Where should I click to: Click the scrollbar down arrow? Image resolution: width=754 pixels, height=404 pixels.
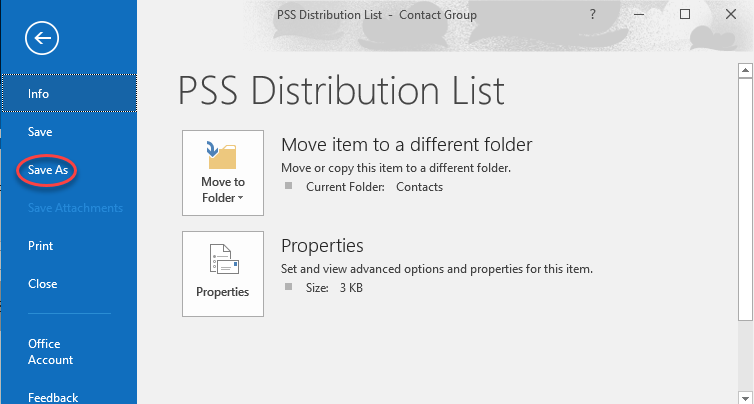745,397
